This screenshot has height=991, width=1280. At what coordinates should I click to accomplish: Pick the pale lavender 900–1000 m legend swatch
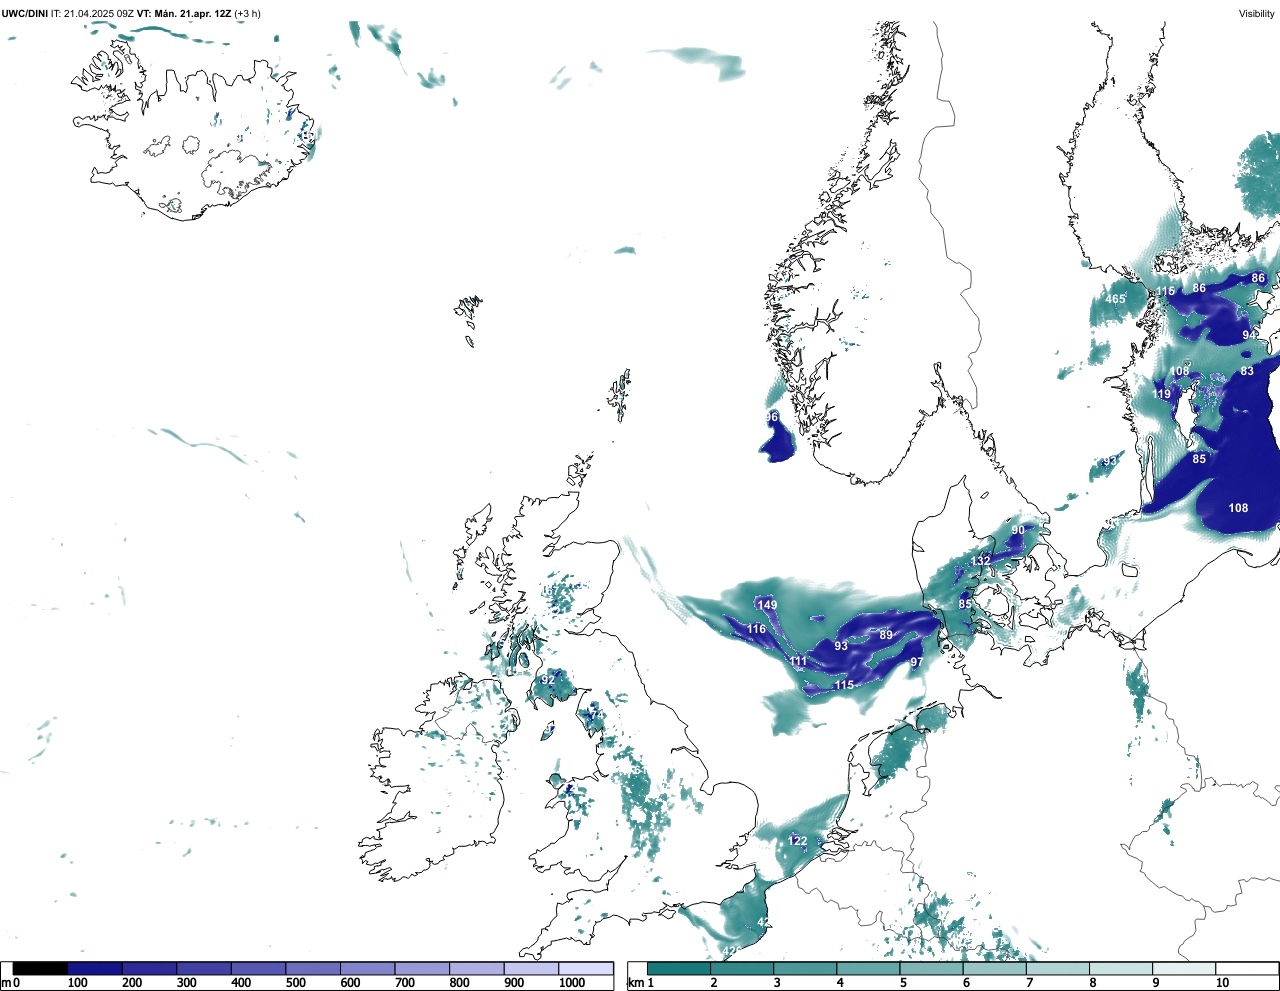531,968
